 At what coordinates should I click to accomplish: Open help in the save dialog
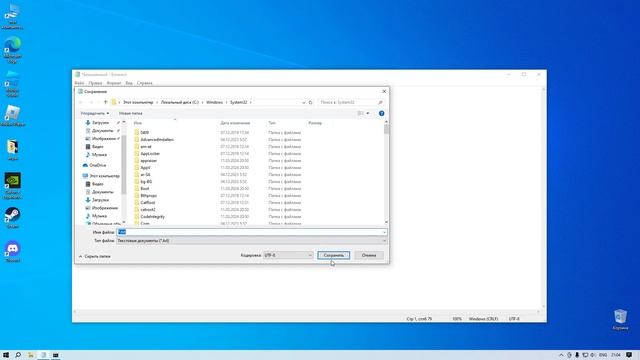pyautogui.click(x=381, y=113)
